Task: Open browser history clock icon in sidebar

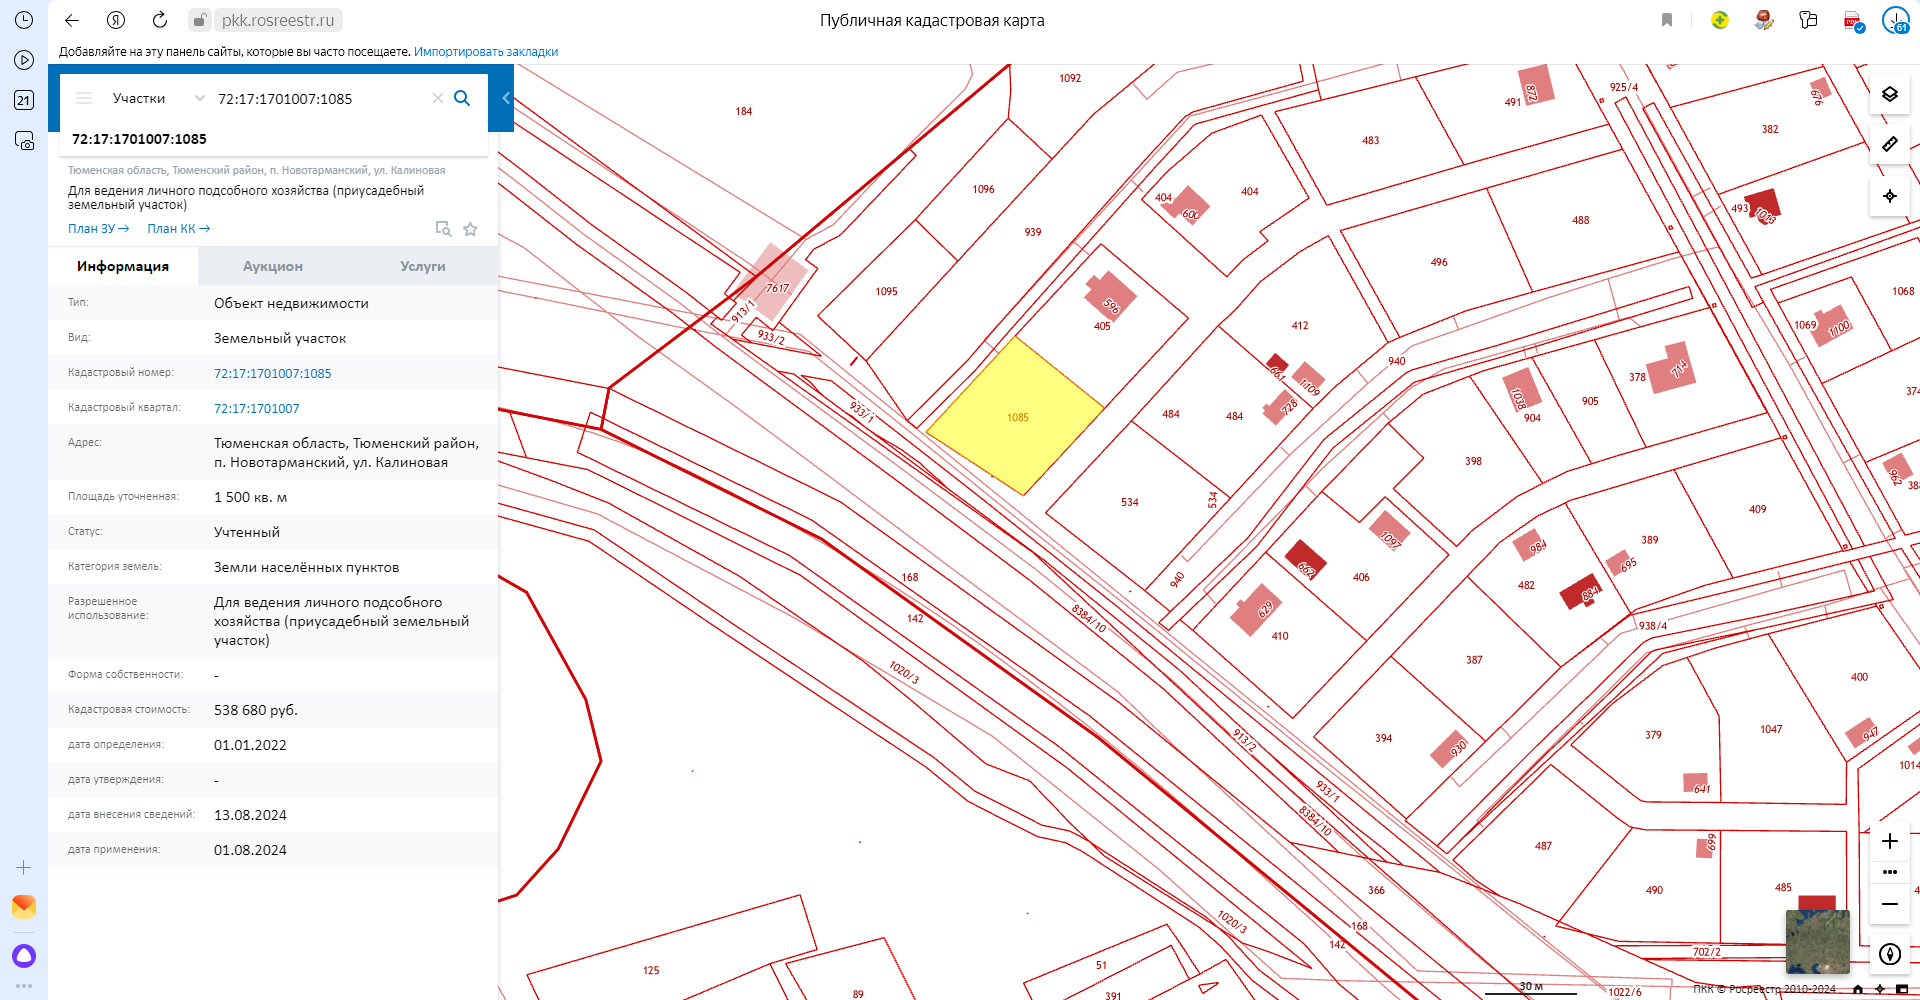Action: (x=24, y=20)
